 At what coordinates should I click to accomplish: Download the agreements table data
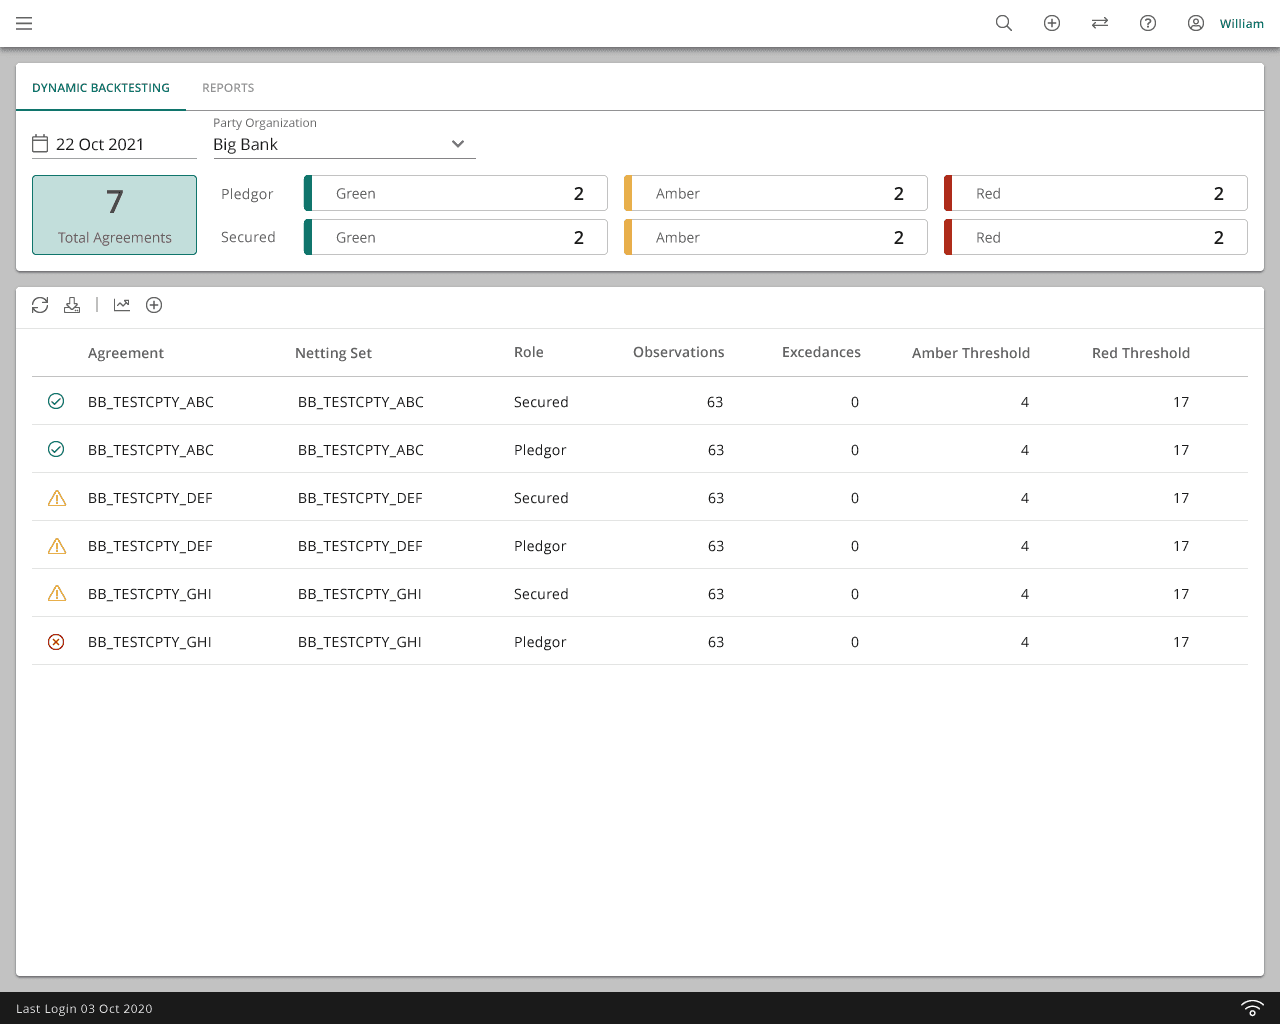click(x=72, y=305)
